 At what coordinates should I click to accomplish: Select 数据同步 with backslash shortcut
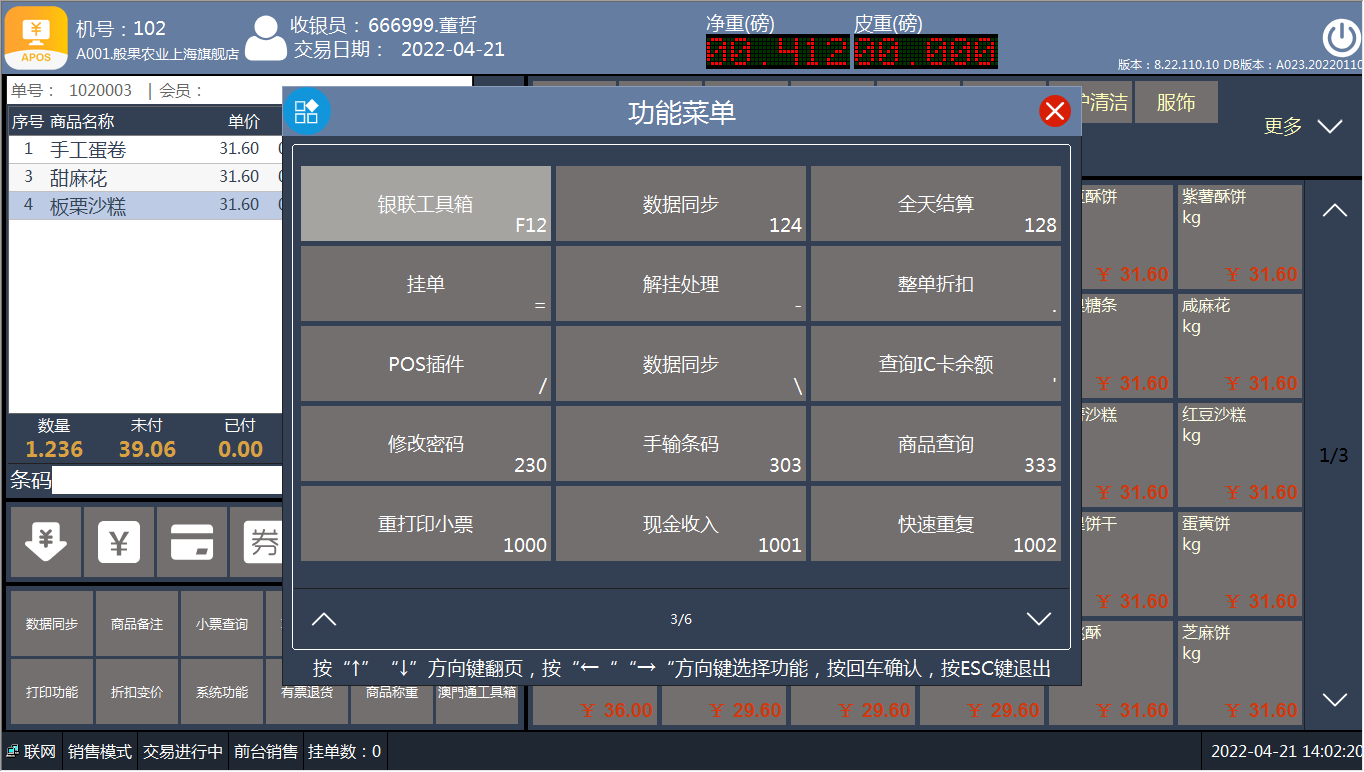click(x=681, y=364)
